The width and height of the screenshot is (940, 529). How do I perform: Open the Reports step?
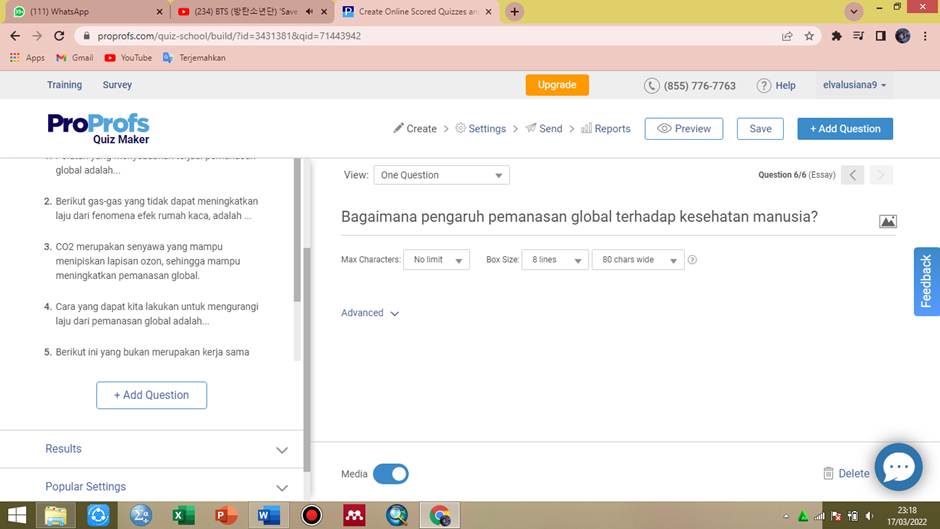click(605, 128)
